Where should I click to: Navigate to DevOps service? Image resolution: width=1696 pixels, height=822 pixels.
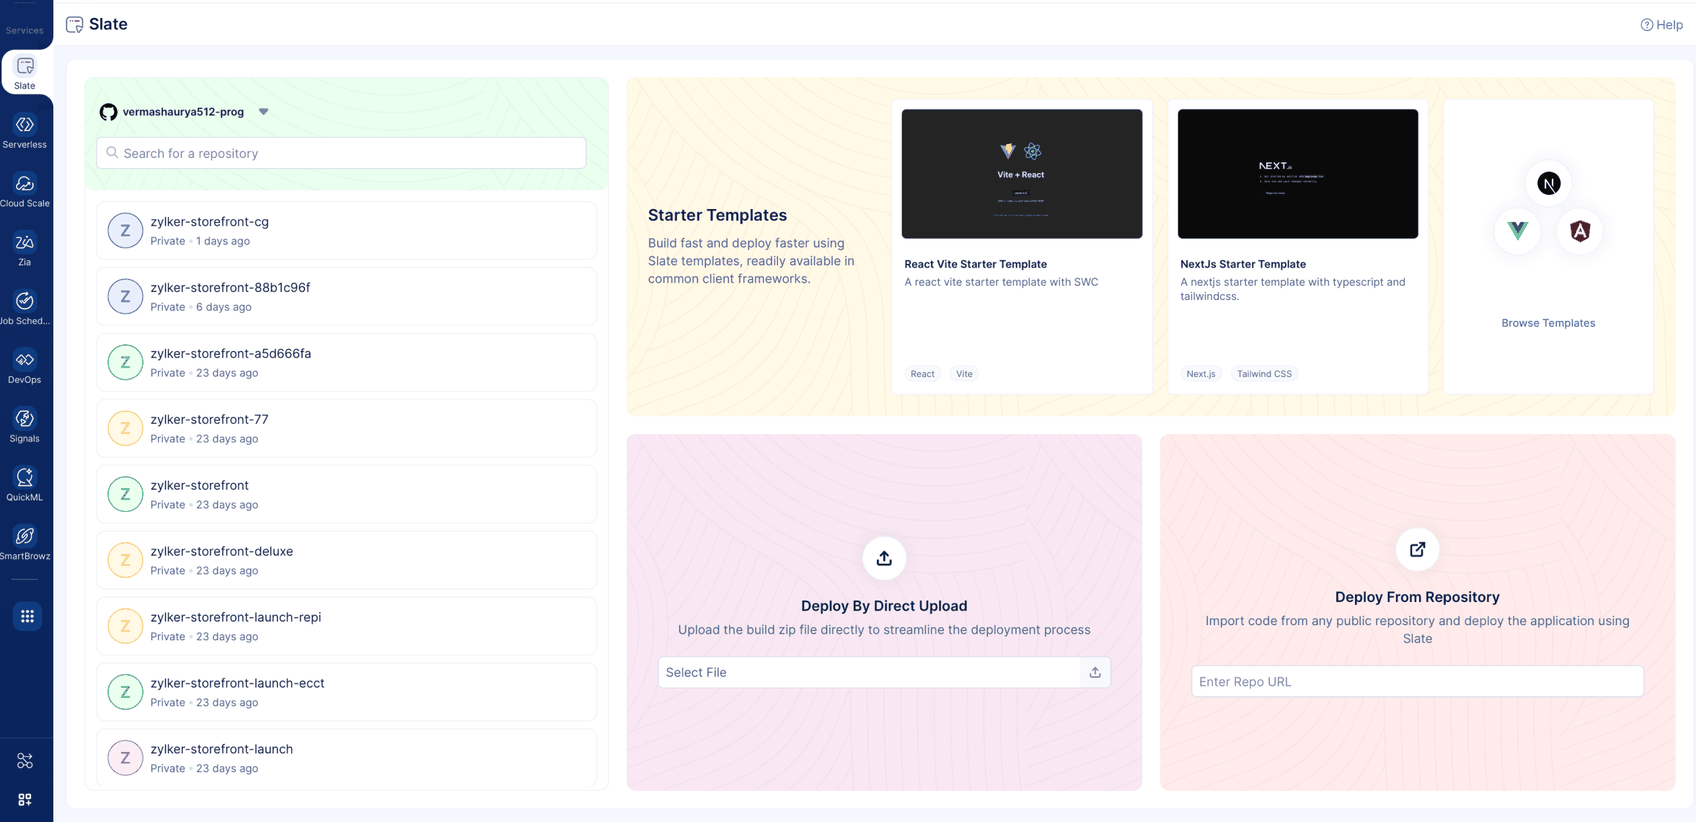[x=25, y=367]
